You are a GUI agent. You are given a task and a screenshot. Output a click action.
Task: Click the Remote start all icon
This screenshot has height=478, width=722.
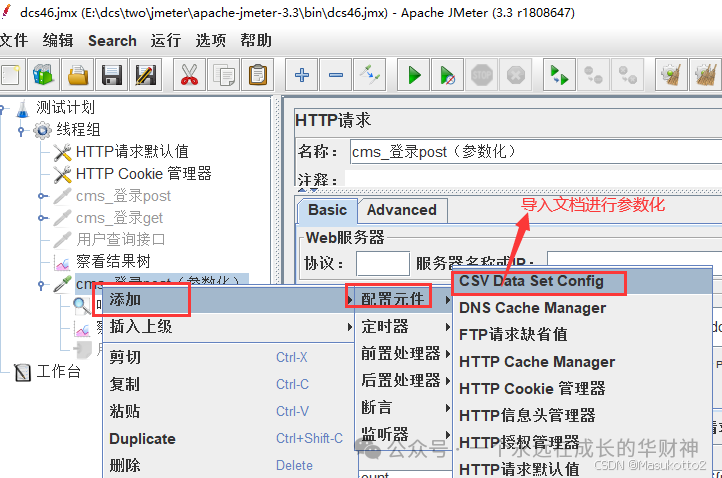[559, 75]
